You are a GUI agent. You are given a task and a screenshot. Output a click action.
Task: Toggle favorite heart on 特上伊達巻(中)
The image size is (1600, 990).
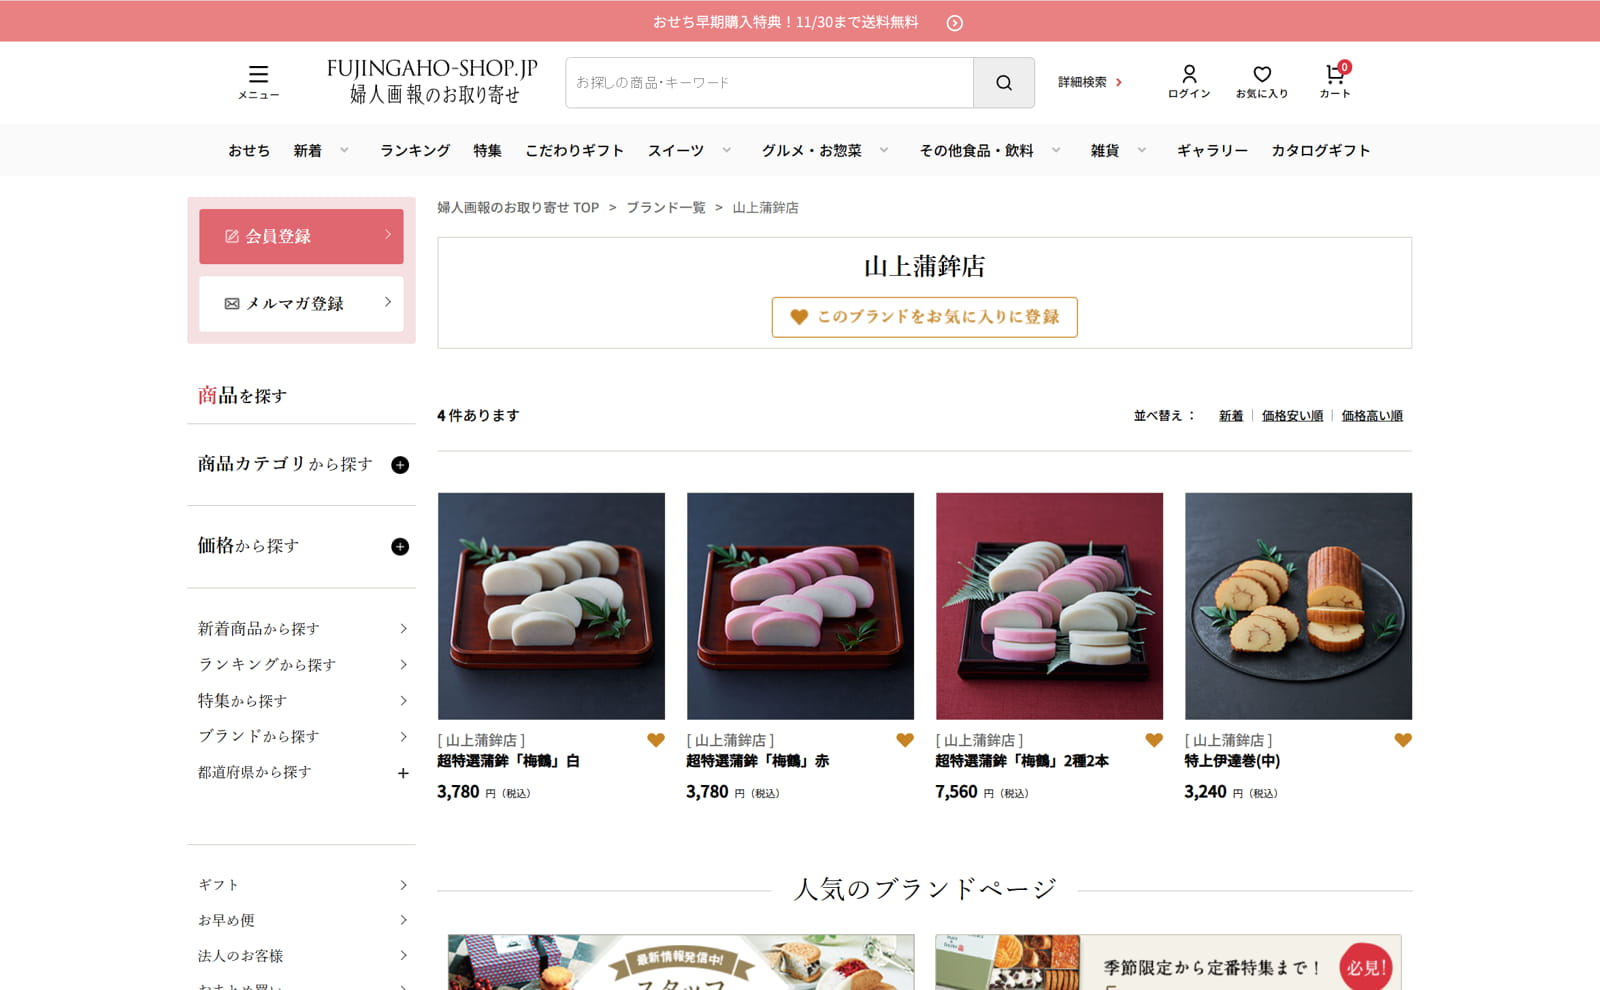click(1402, 740)
